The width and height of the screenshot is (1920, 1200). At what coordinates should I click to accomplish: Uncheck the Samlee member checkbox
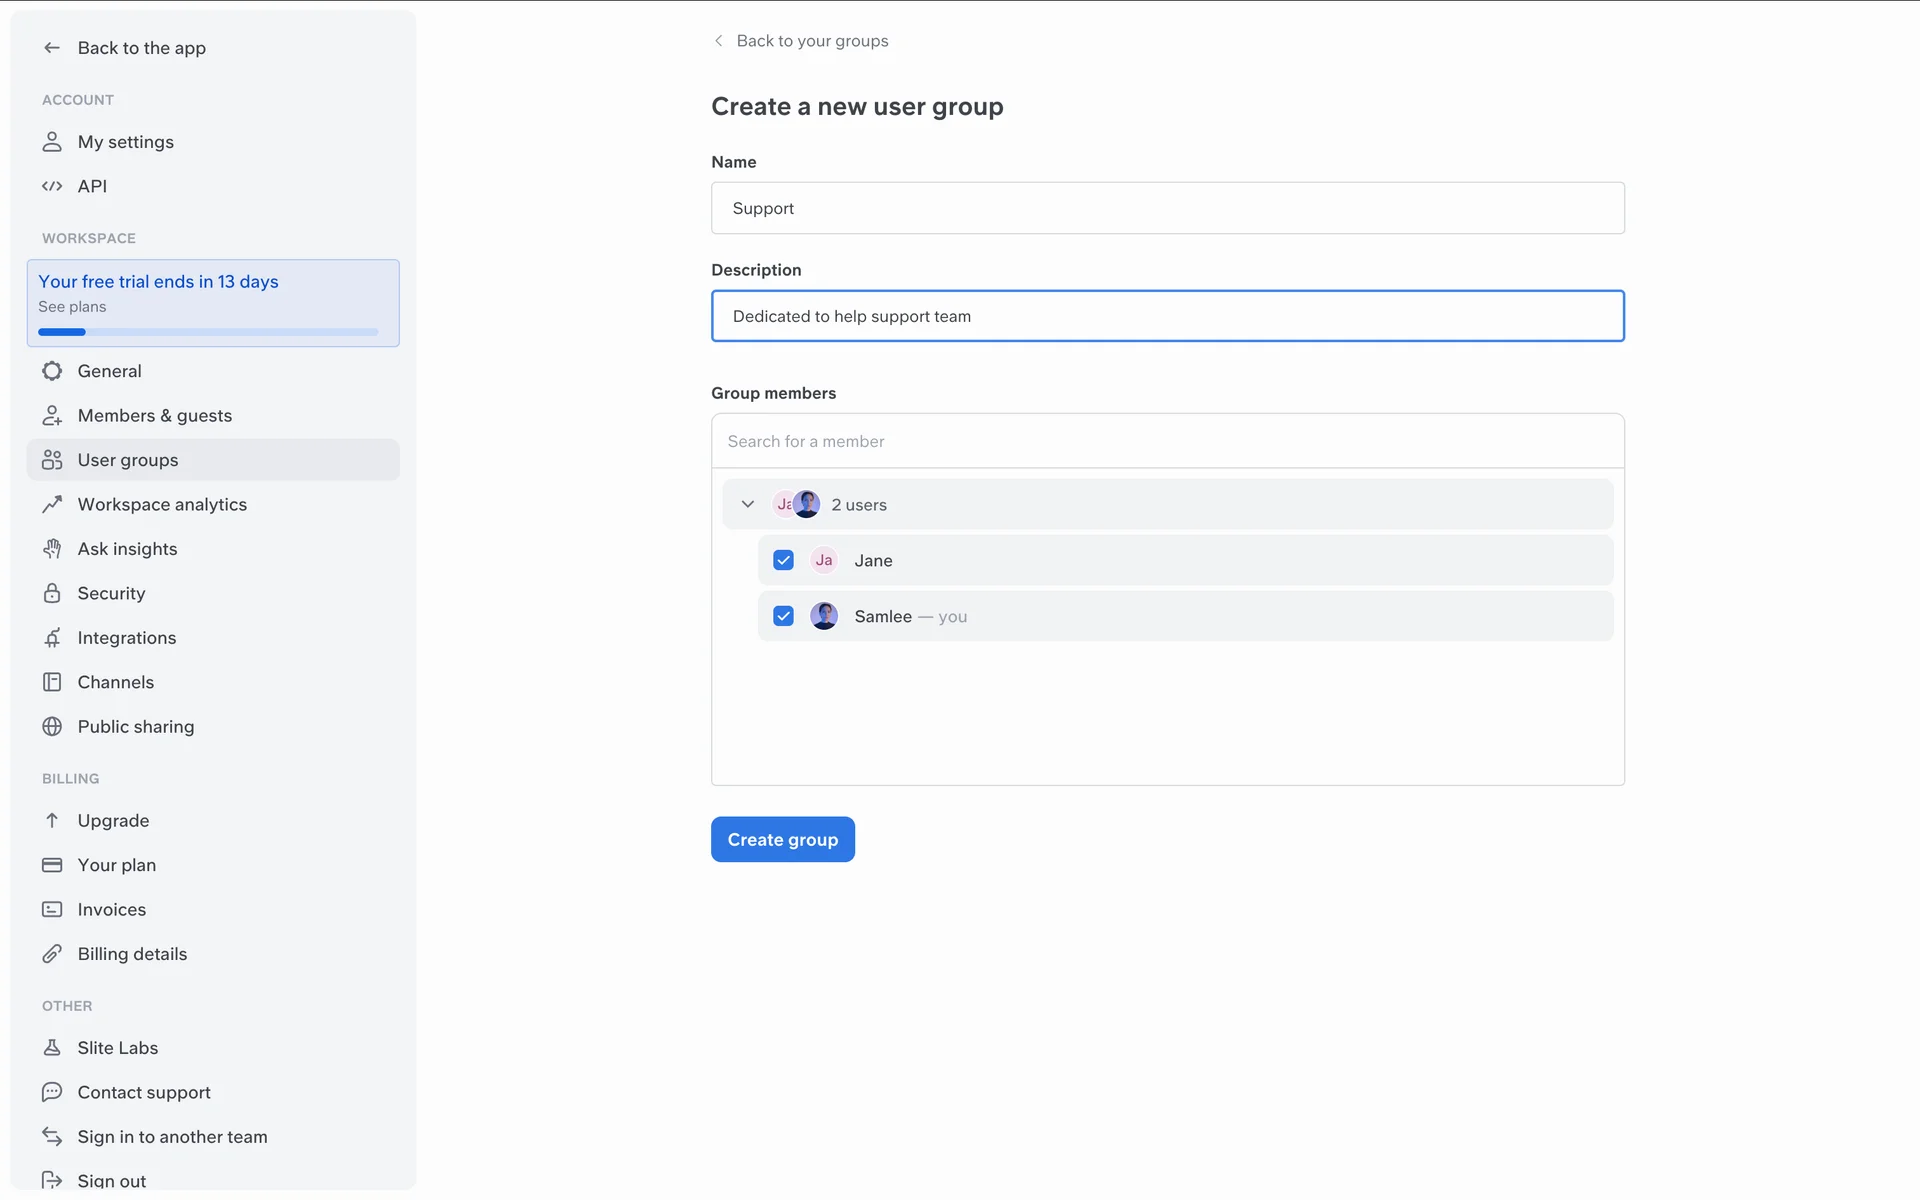783,616
